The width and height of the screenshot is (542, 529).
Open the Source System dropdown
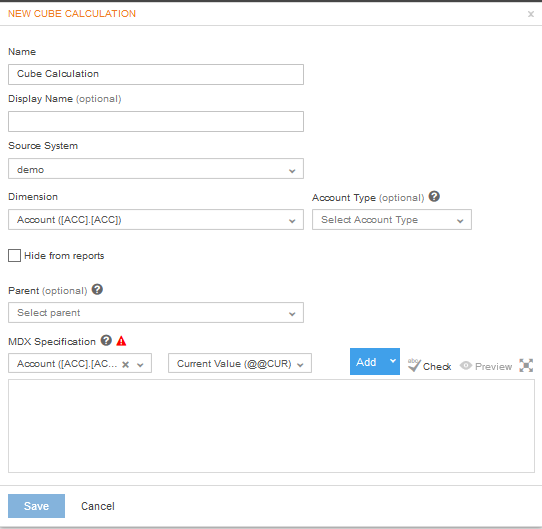[x=156, y=169]
